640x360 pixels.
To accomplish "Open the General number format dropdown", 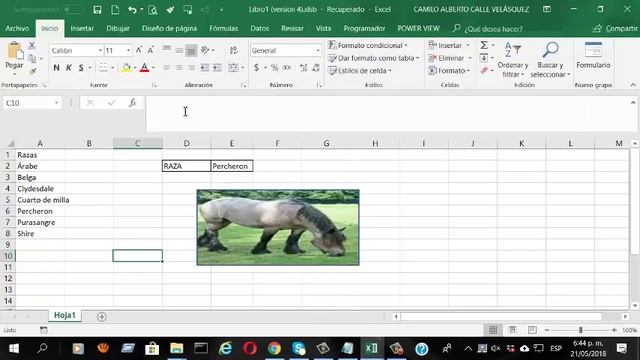I will click(x=318, y=51).
